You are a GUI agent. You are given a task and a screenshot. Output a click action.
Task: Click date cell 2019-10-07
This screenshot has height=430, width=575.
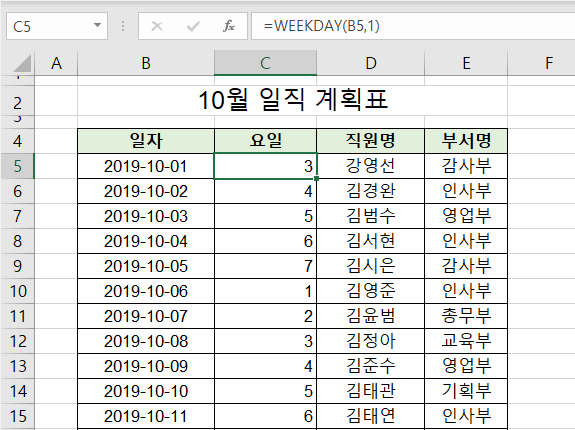146,316
